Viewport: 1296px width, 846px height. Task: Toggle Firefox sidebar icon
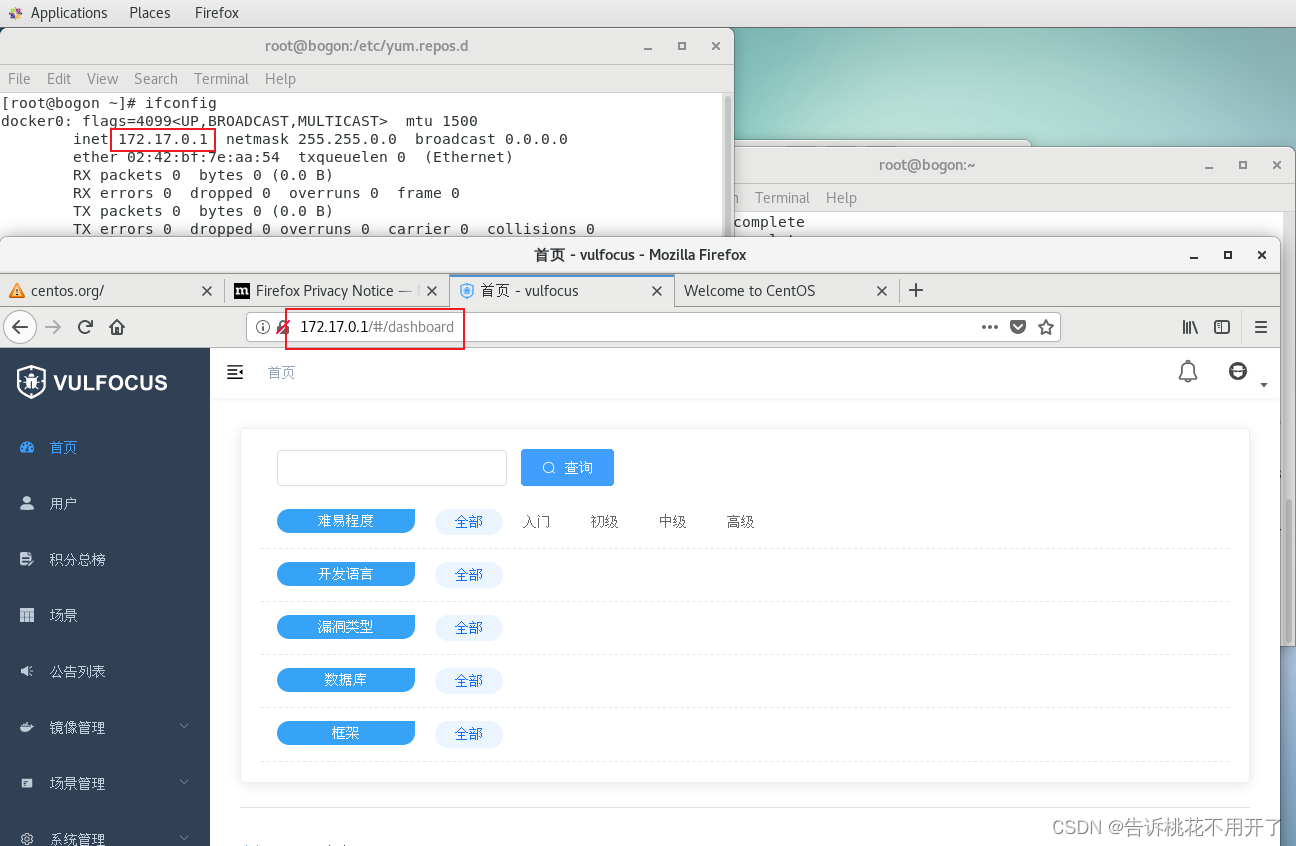point(1222,327)
